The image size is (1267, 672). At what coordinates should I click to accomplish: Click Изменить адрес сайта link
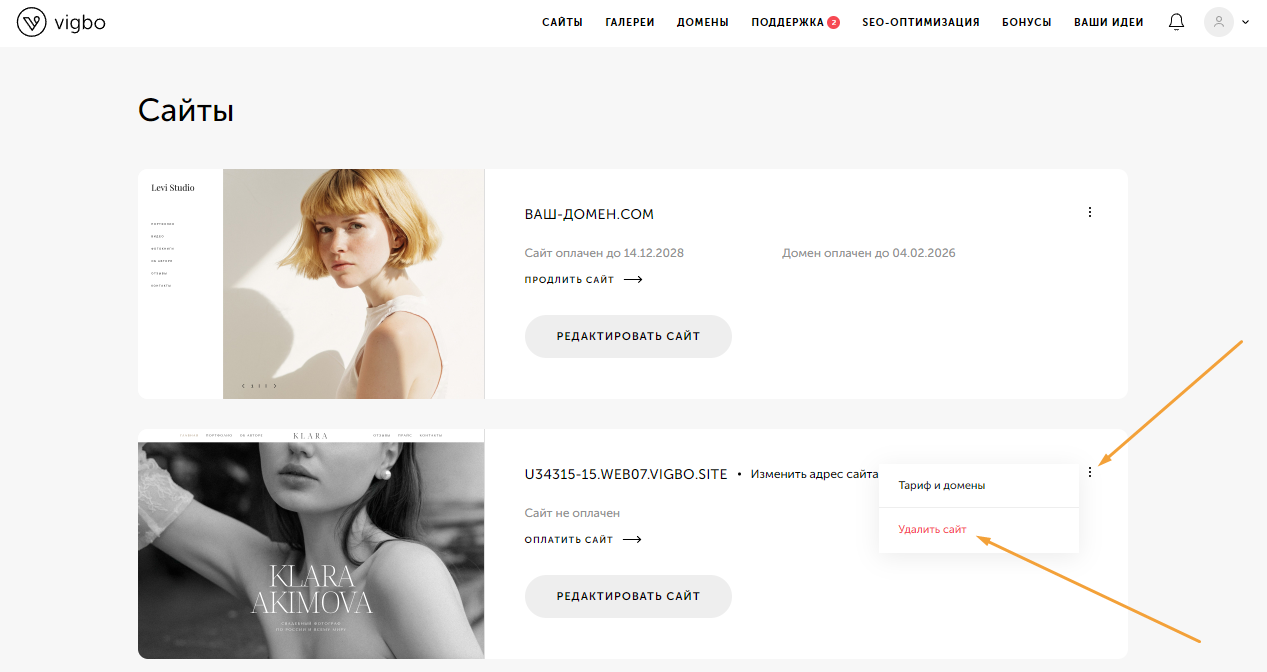point(813,474)
